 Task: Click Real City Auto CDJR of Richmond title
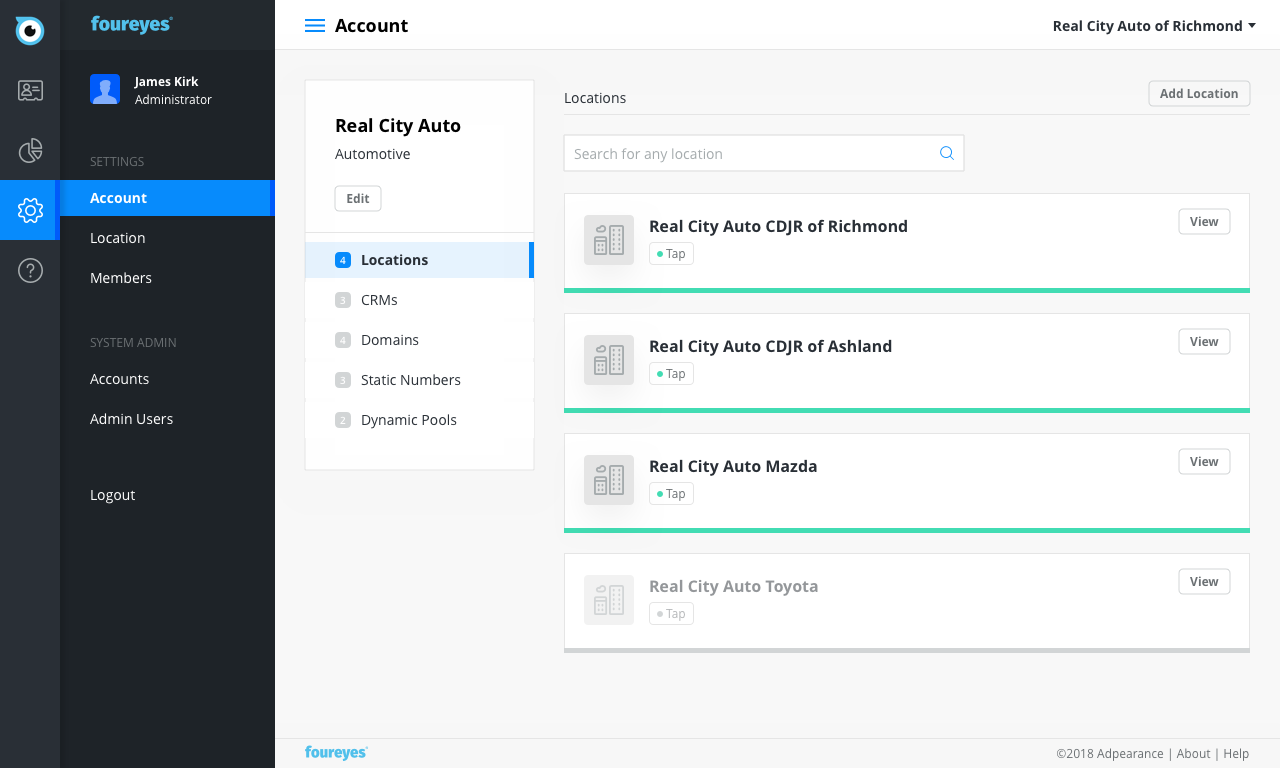[x=778, y=226]
